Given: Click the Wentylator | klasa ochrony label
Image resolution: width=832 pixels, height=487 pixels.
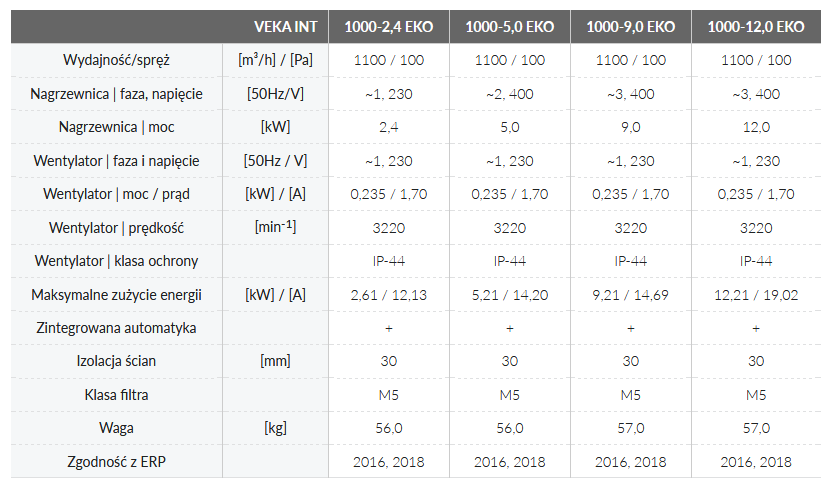Looking at the screenshot, I should (x=116, y=261).
